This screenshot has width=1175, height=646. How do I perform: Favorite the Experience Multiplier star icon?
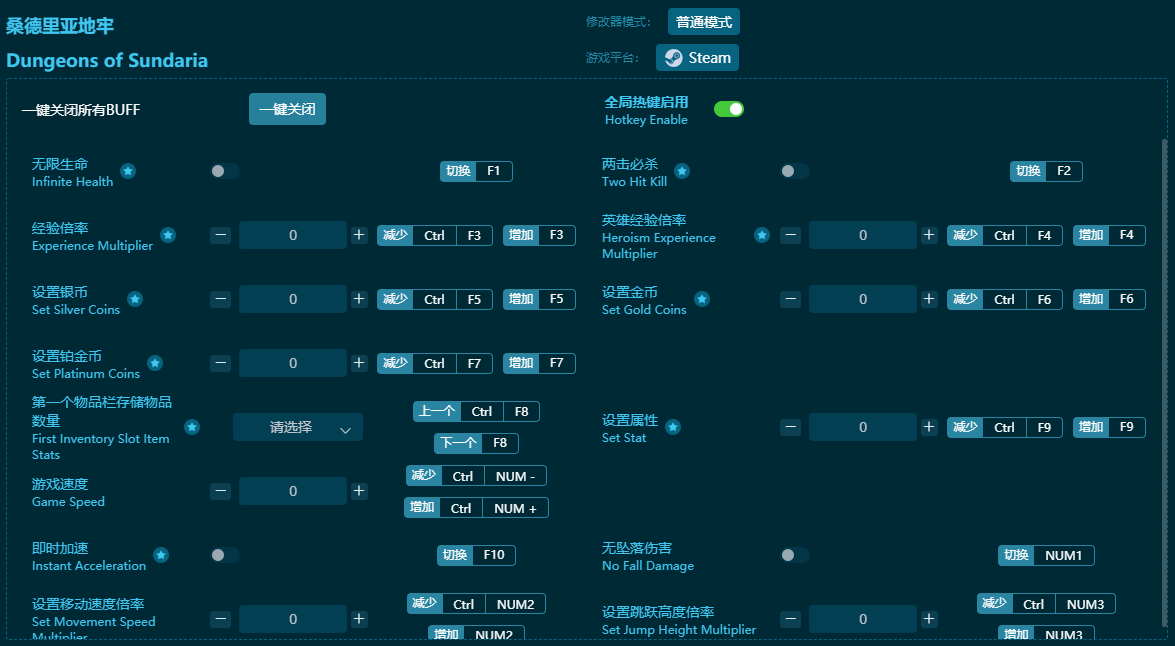click(x=168, y=235)
